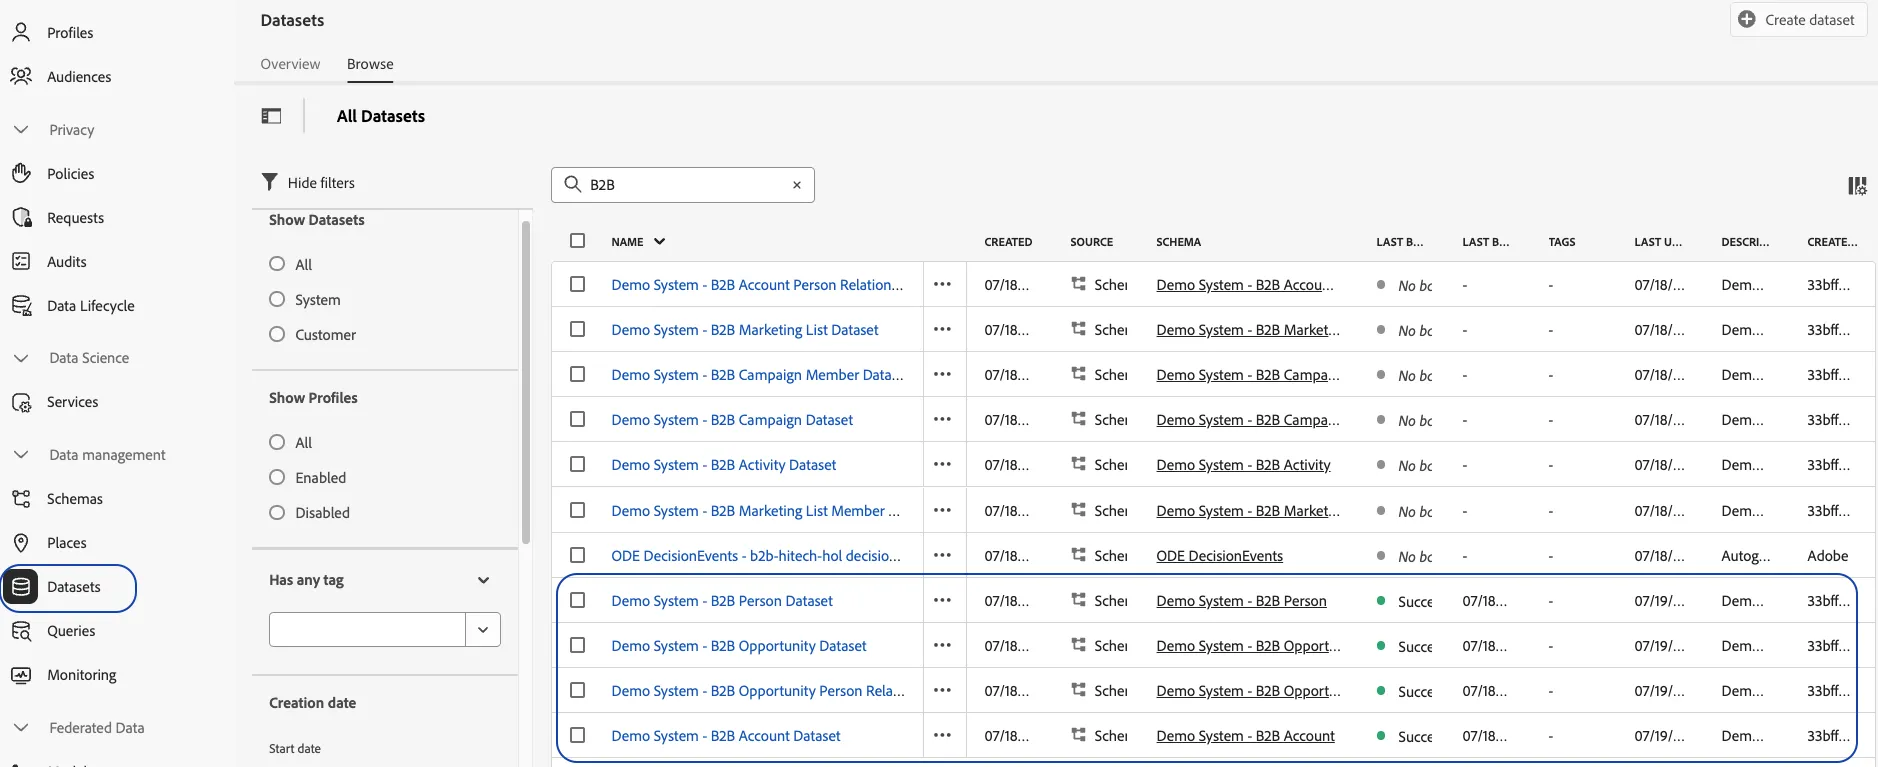Click the filter panel vertical scrollbar
The width and height of the screenshot is (1878, 767).
click(526, 382)
